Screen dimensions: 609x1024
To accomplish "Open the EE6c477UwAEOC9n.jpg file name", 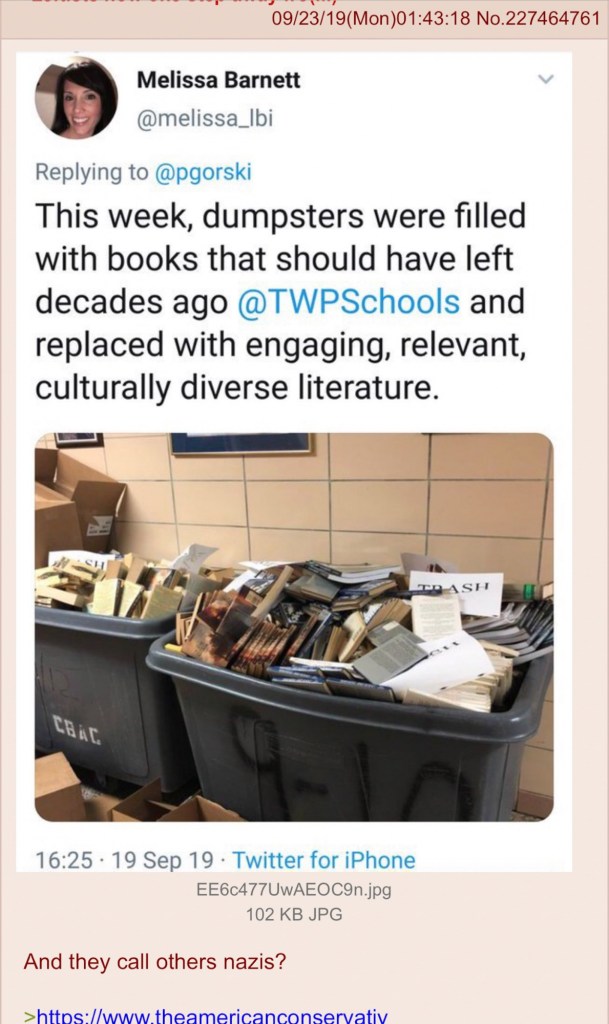I will coord(294,889).
